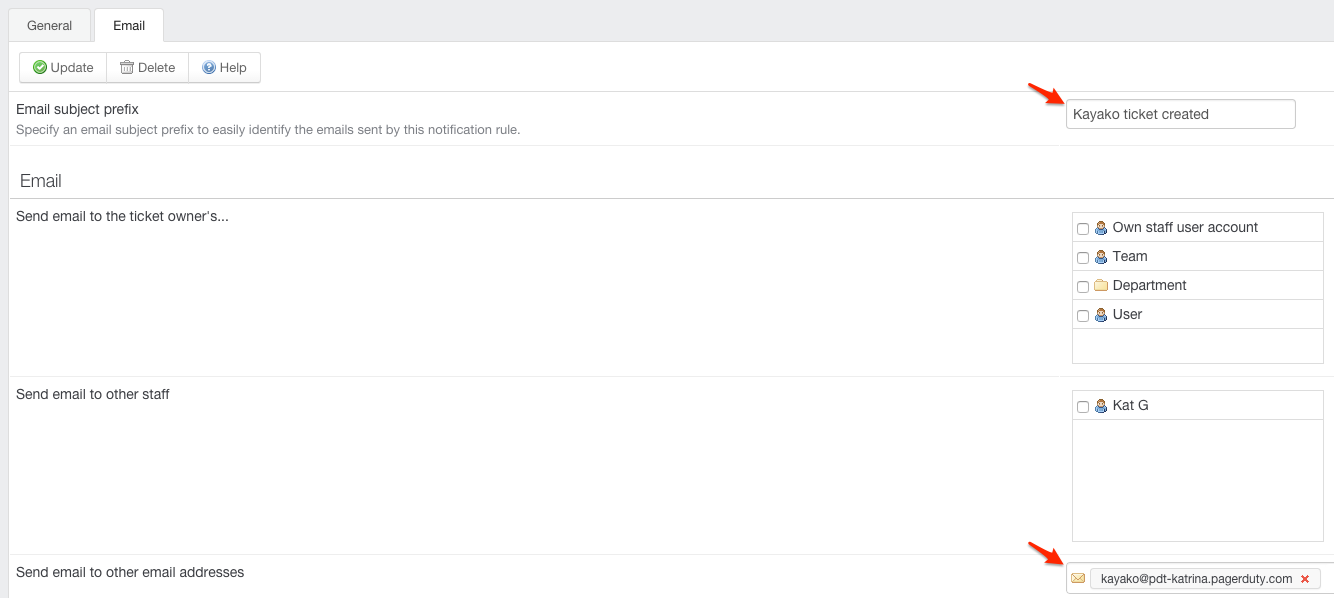Click the blue Help question icon

pos(209,68)
